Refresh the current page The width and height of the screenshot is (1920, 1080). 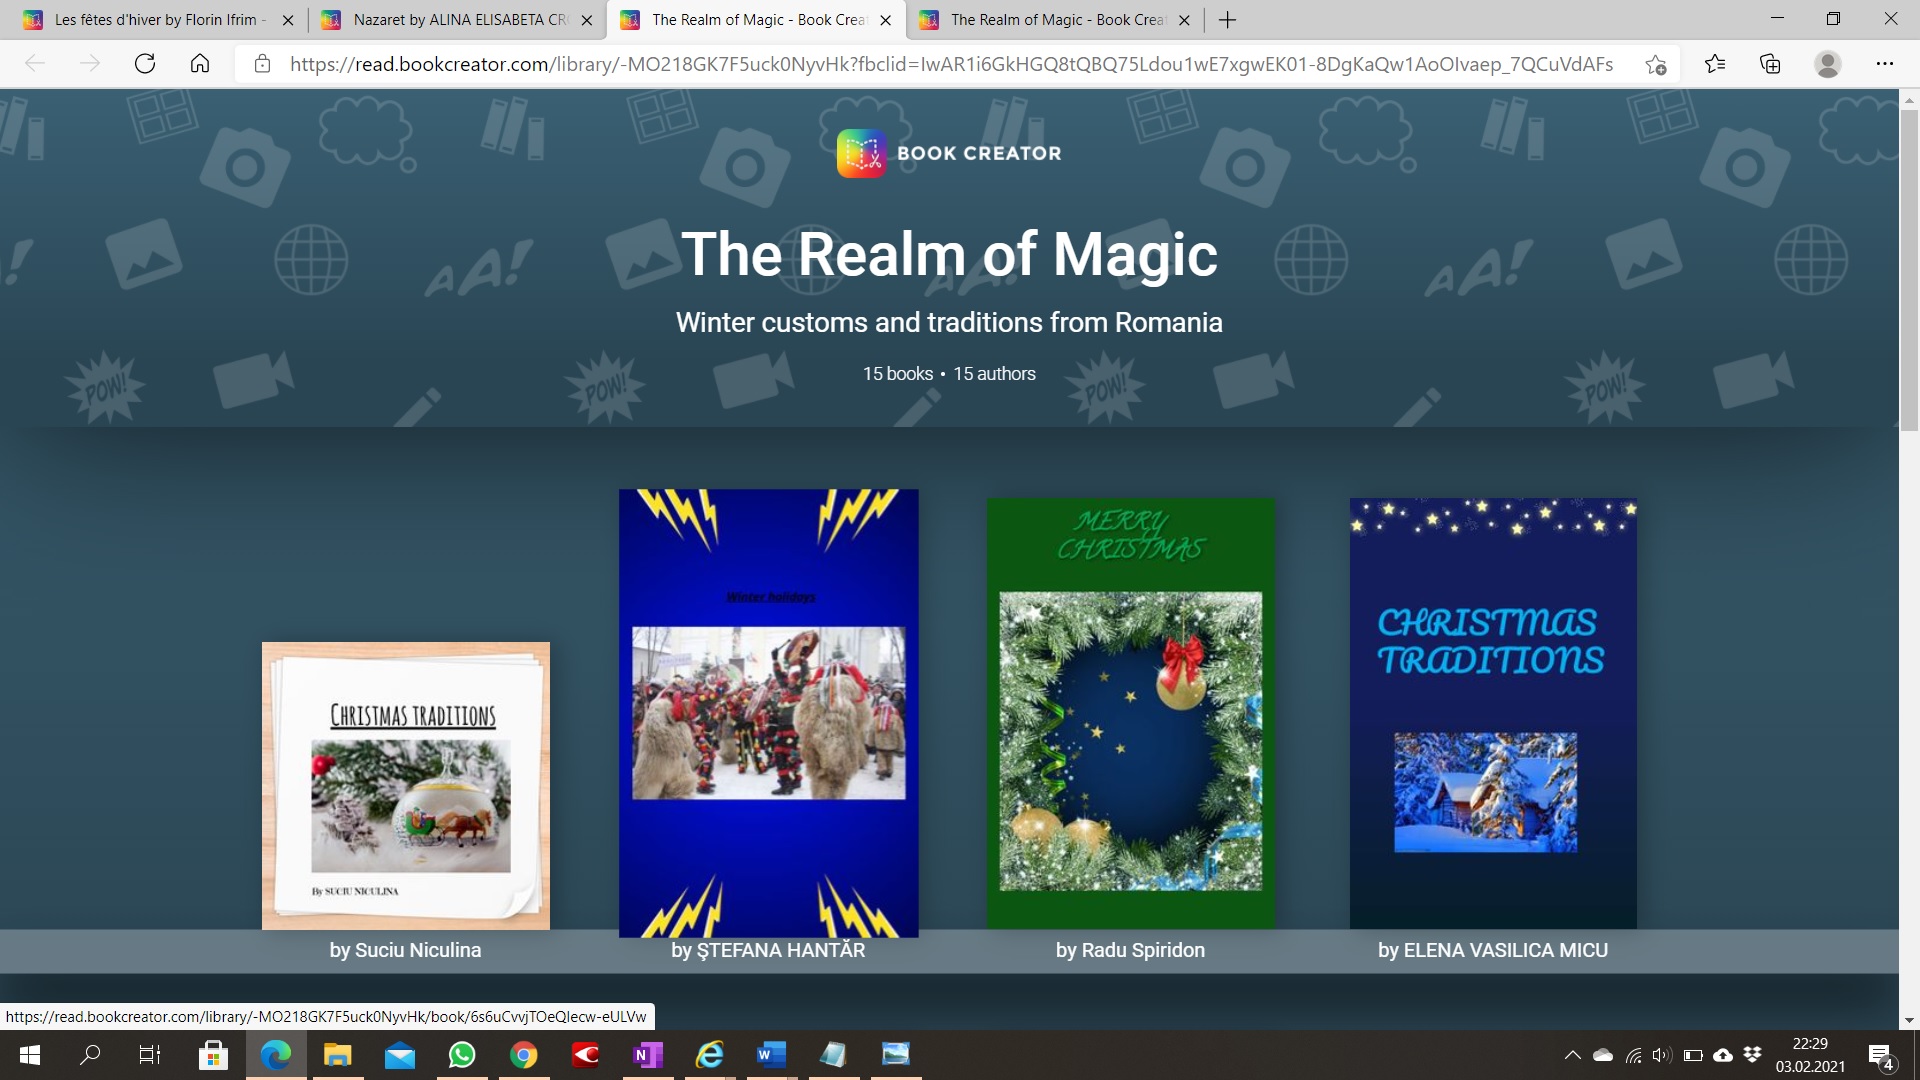(x=145, y=64)
